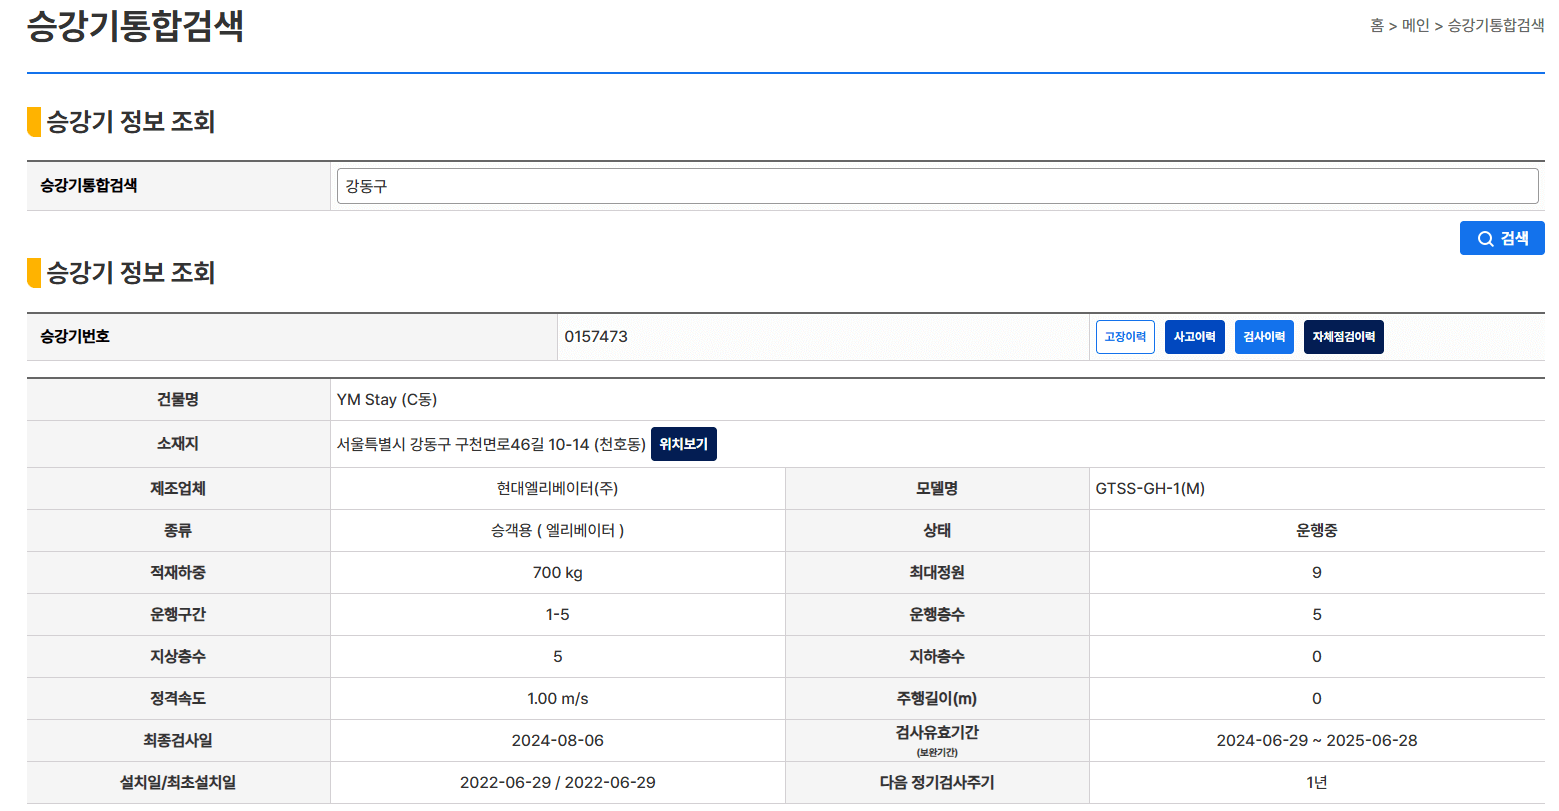View the 자체점검이력 self-inspection history
The width and height of the screenshot is (1559, 811).
tap(1342, 336)
